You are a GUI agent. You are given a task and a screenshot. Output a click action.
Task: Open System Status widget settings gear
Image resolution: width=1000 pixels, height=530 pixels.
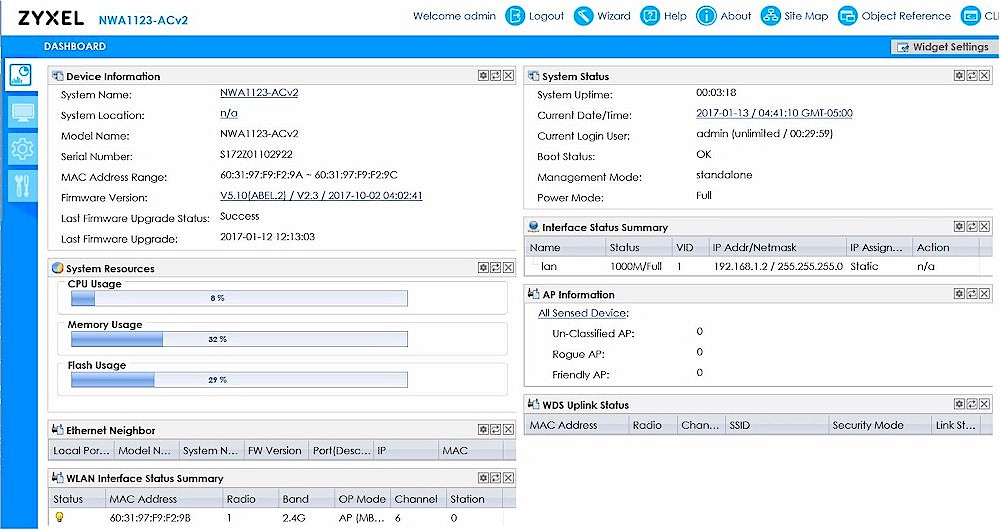click(x=959, y=75)
